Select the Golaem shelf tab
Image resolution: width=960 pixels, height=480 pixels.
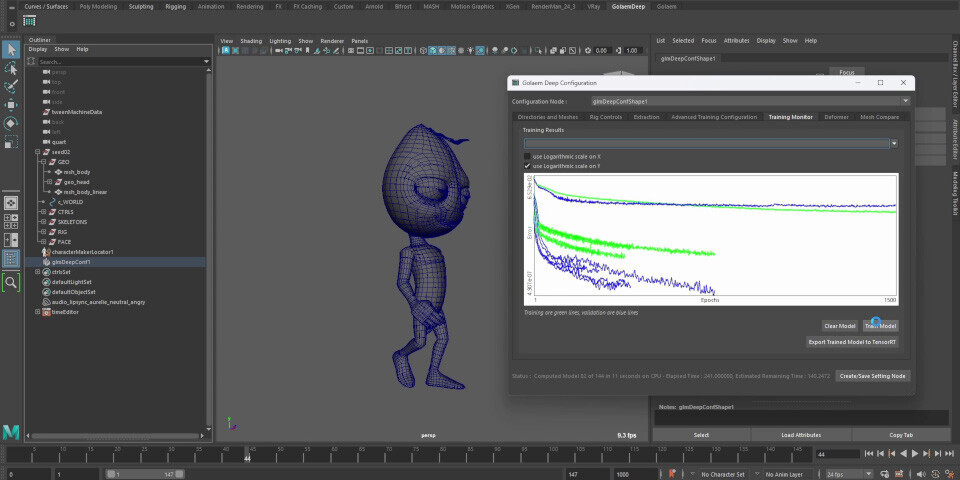tap(666, 7)
